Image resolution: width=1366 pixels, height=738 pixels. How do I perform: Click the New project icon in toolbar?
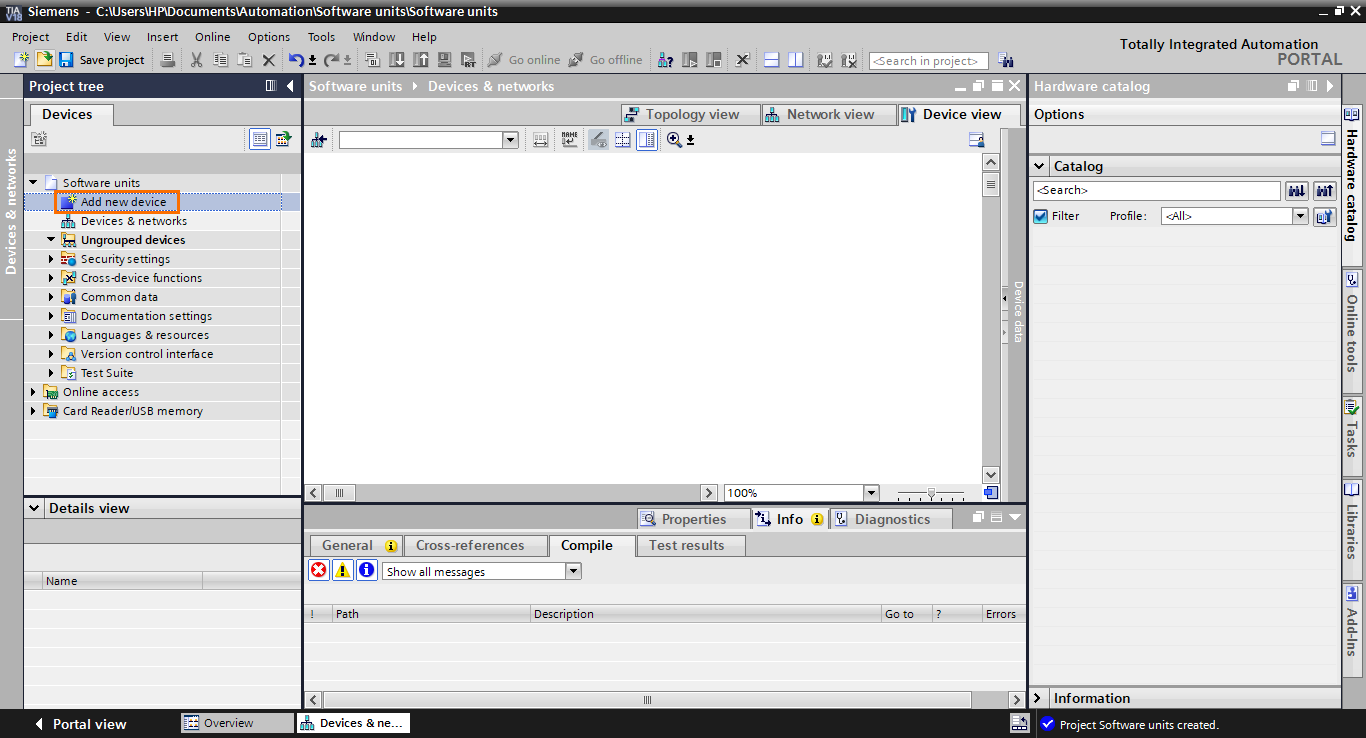point(21,60)
